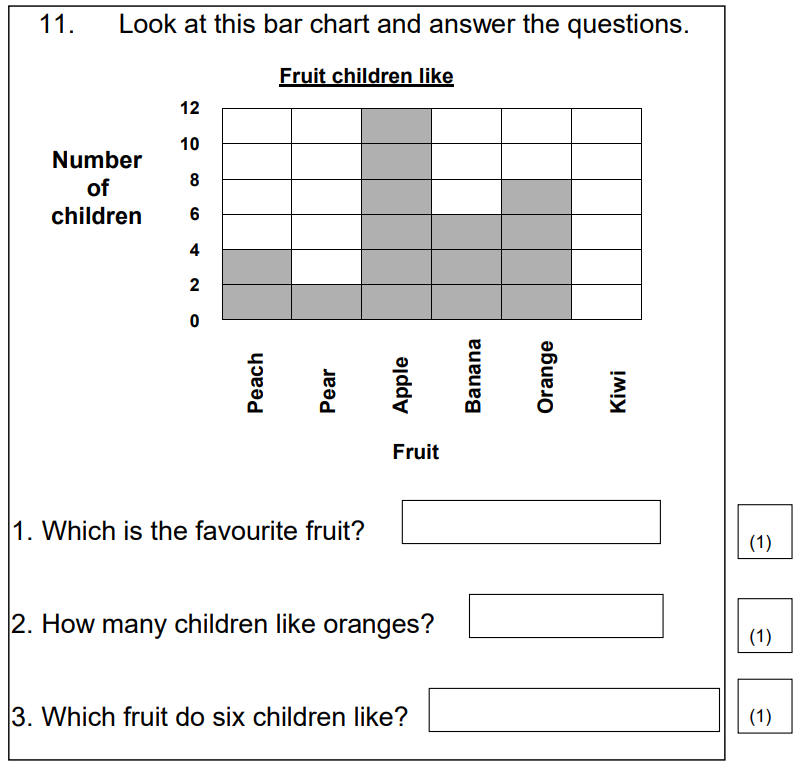Click the grey Pear bar
This screenshot has height=768, width=797.
(327, 301)
